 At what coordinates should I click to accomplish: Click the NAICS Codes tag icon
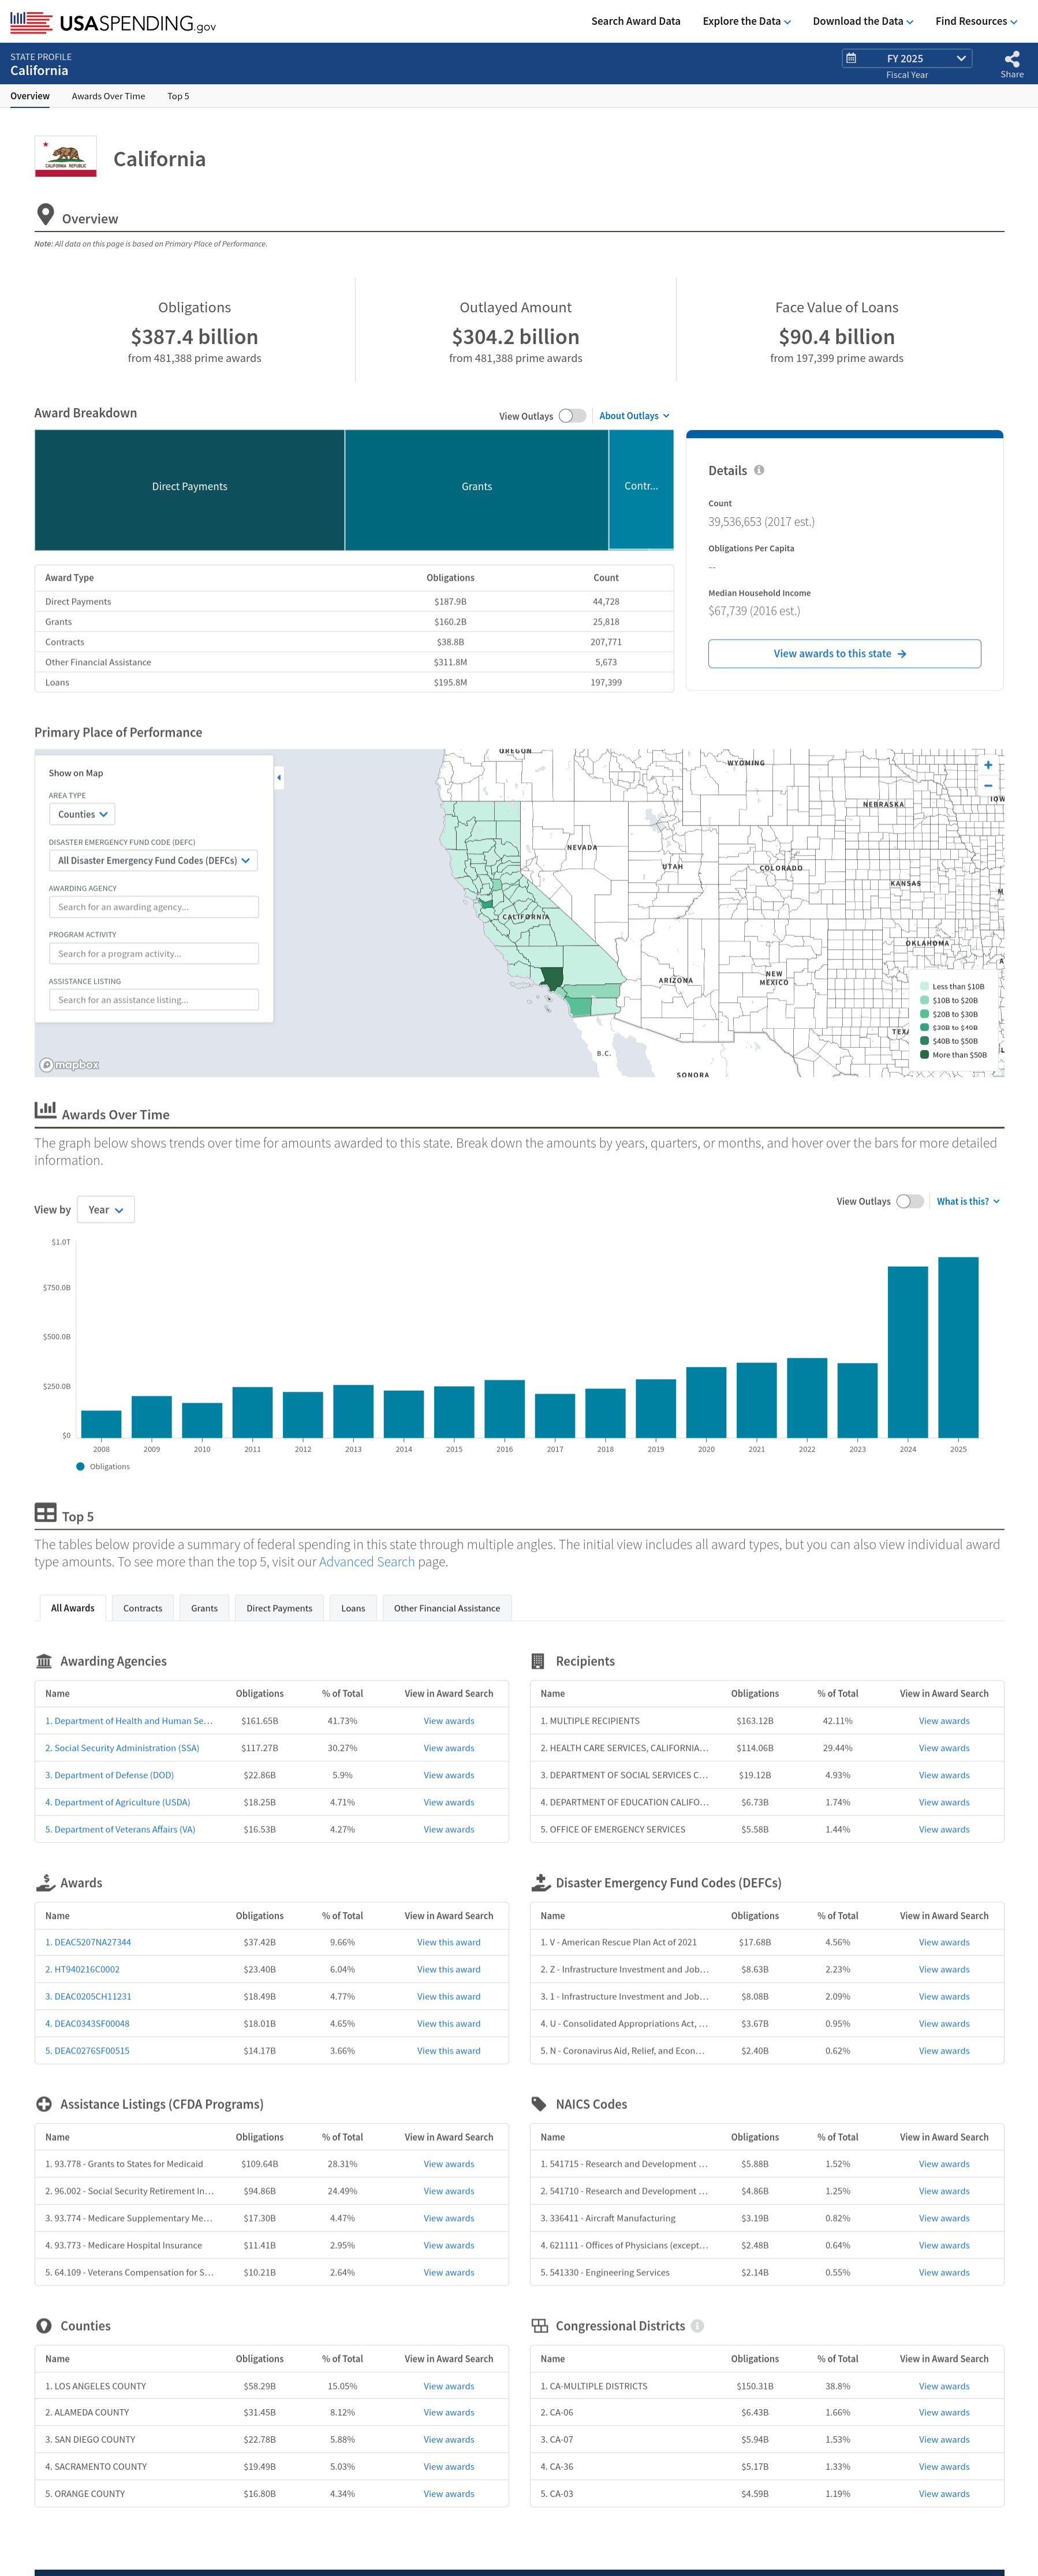pos(539,2104)
